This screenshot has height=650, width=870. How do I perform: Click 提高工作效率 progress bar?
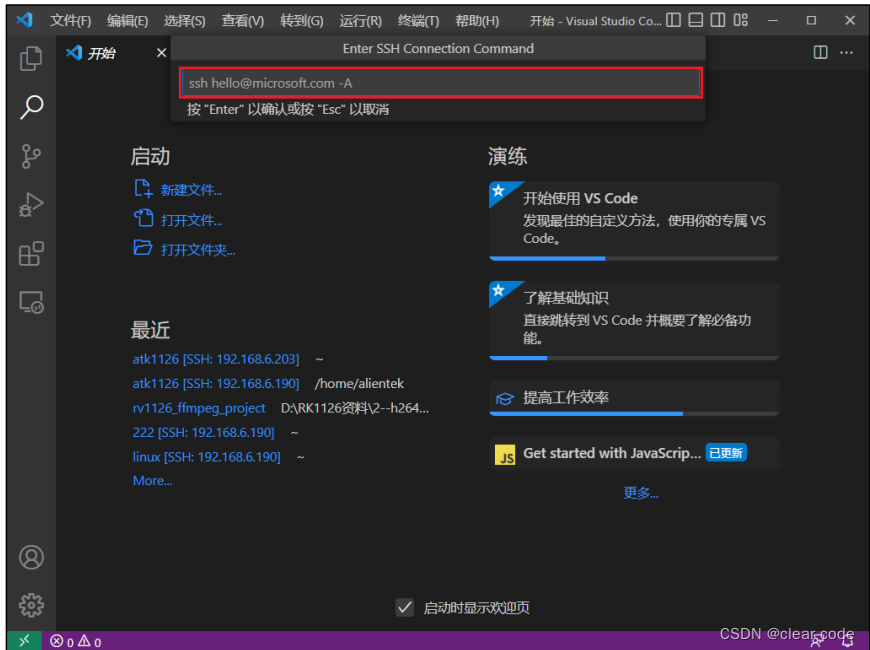(x=634, y=414)
